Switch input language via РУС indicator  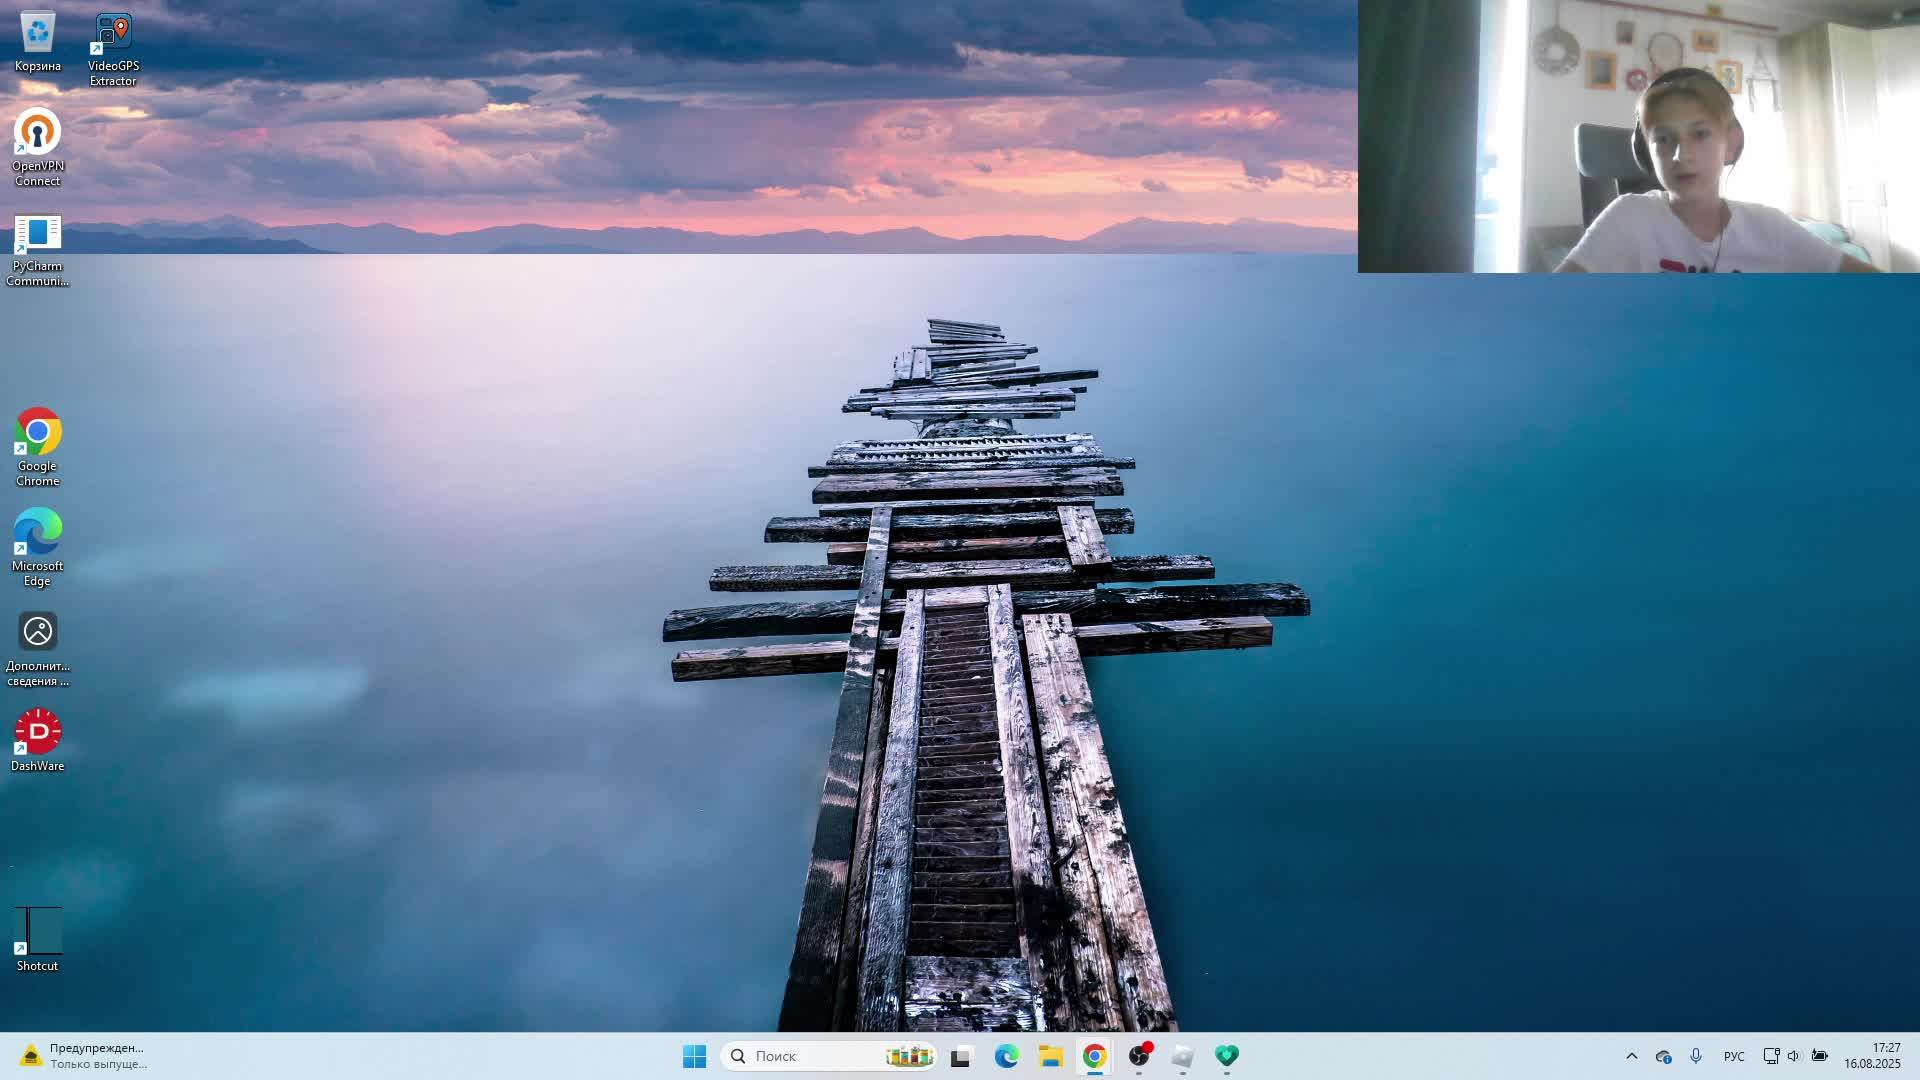coord(1734,1056)
